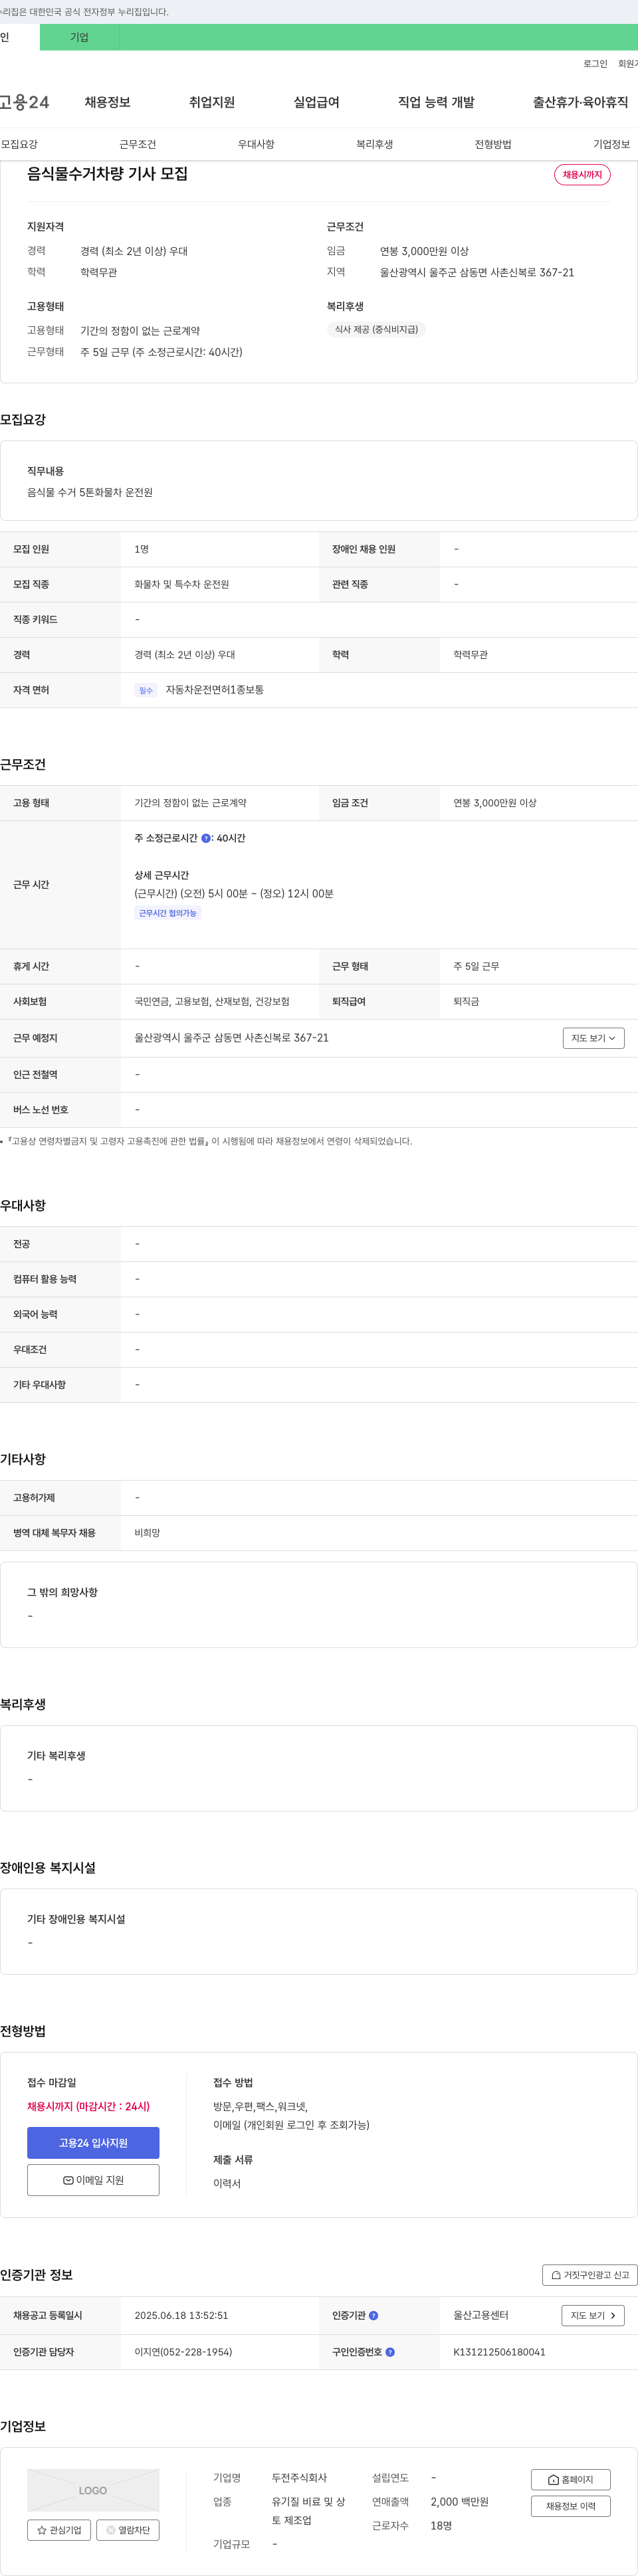Viewport: 638px width, 2576px height.
Task: Open the help icon beside 주 소정근로시간
Action: pos(206,839)
